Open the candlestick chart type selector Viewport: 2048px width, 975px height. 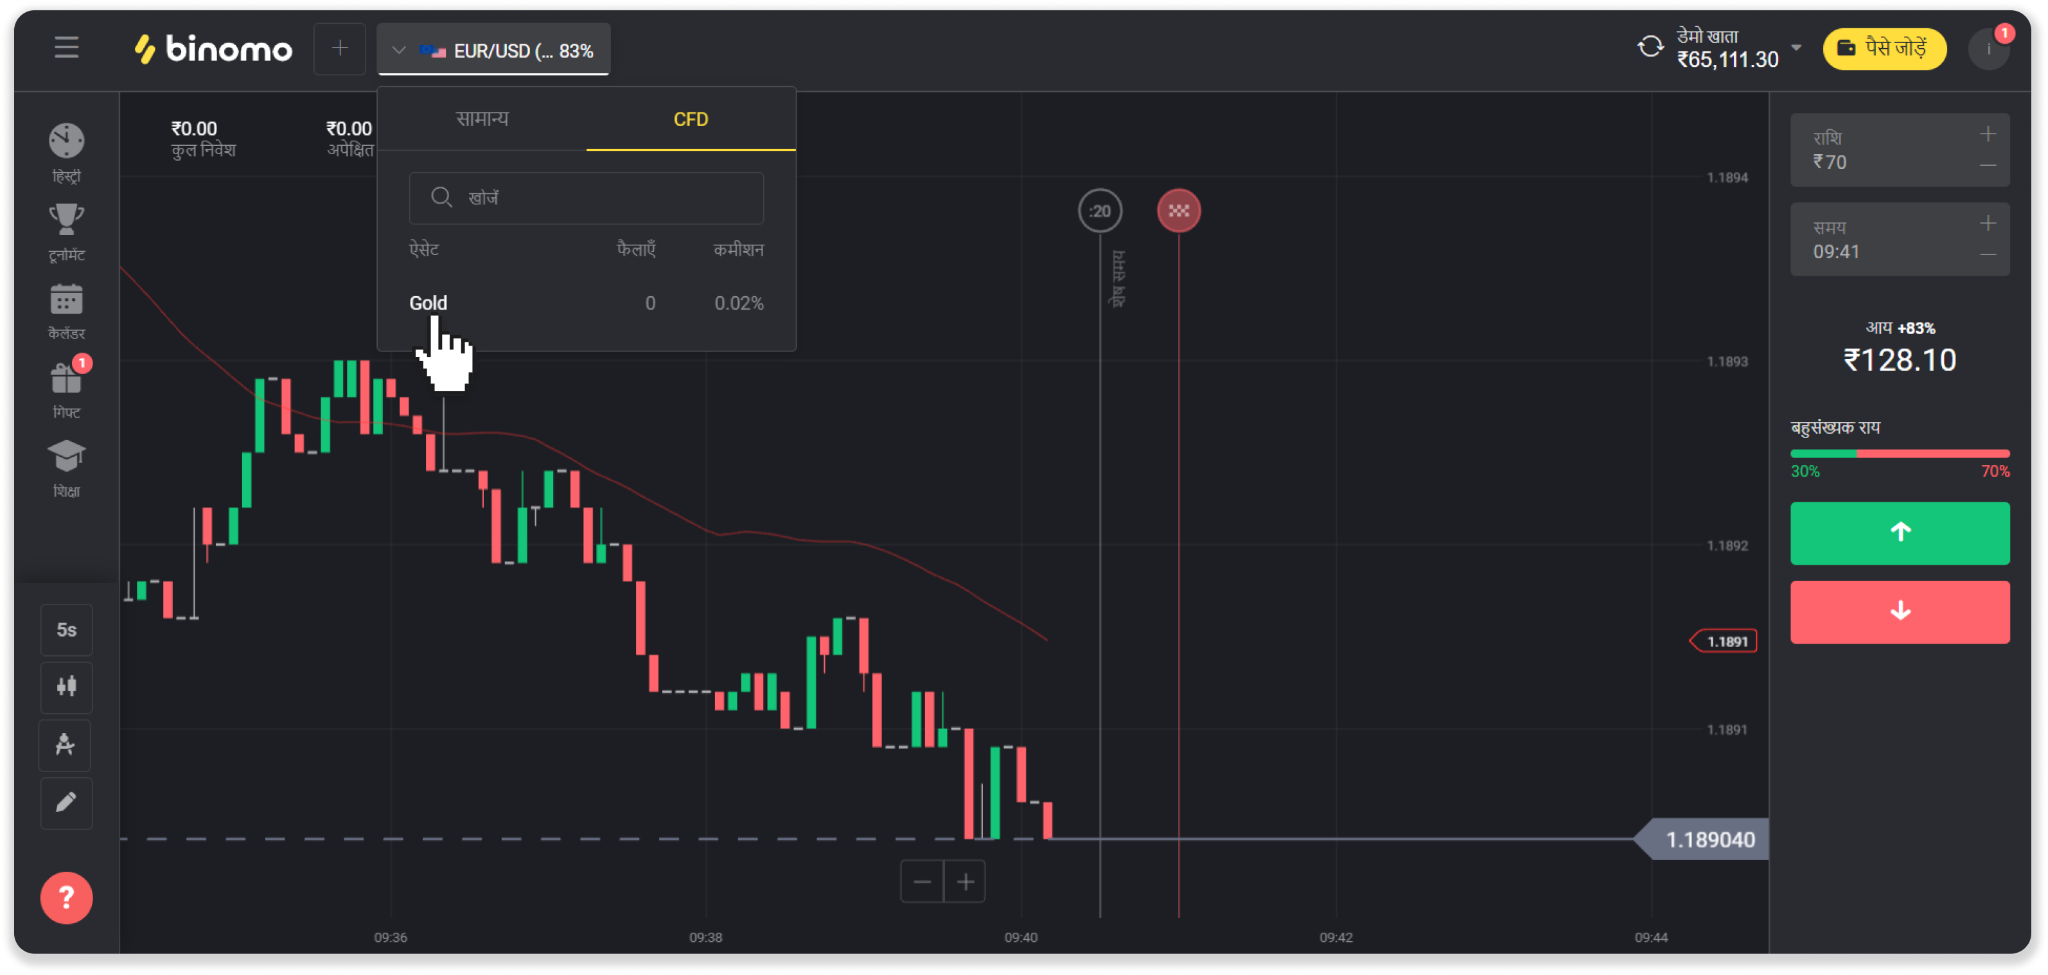click(x=66, y=687)
